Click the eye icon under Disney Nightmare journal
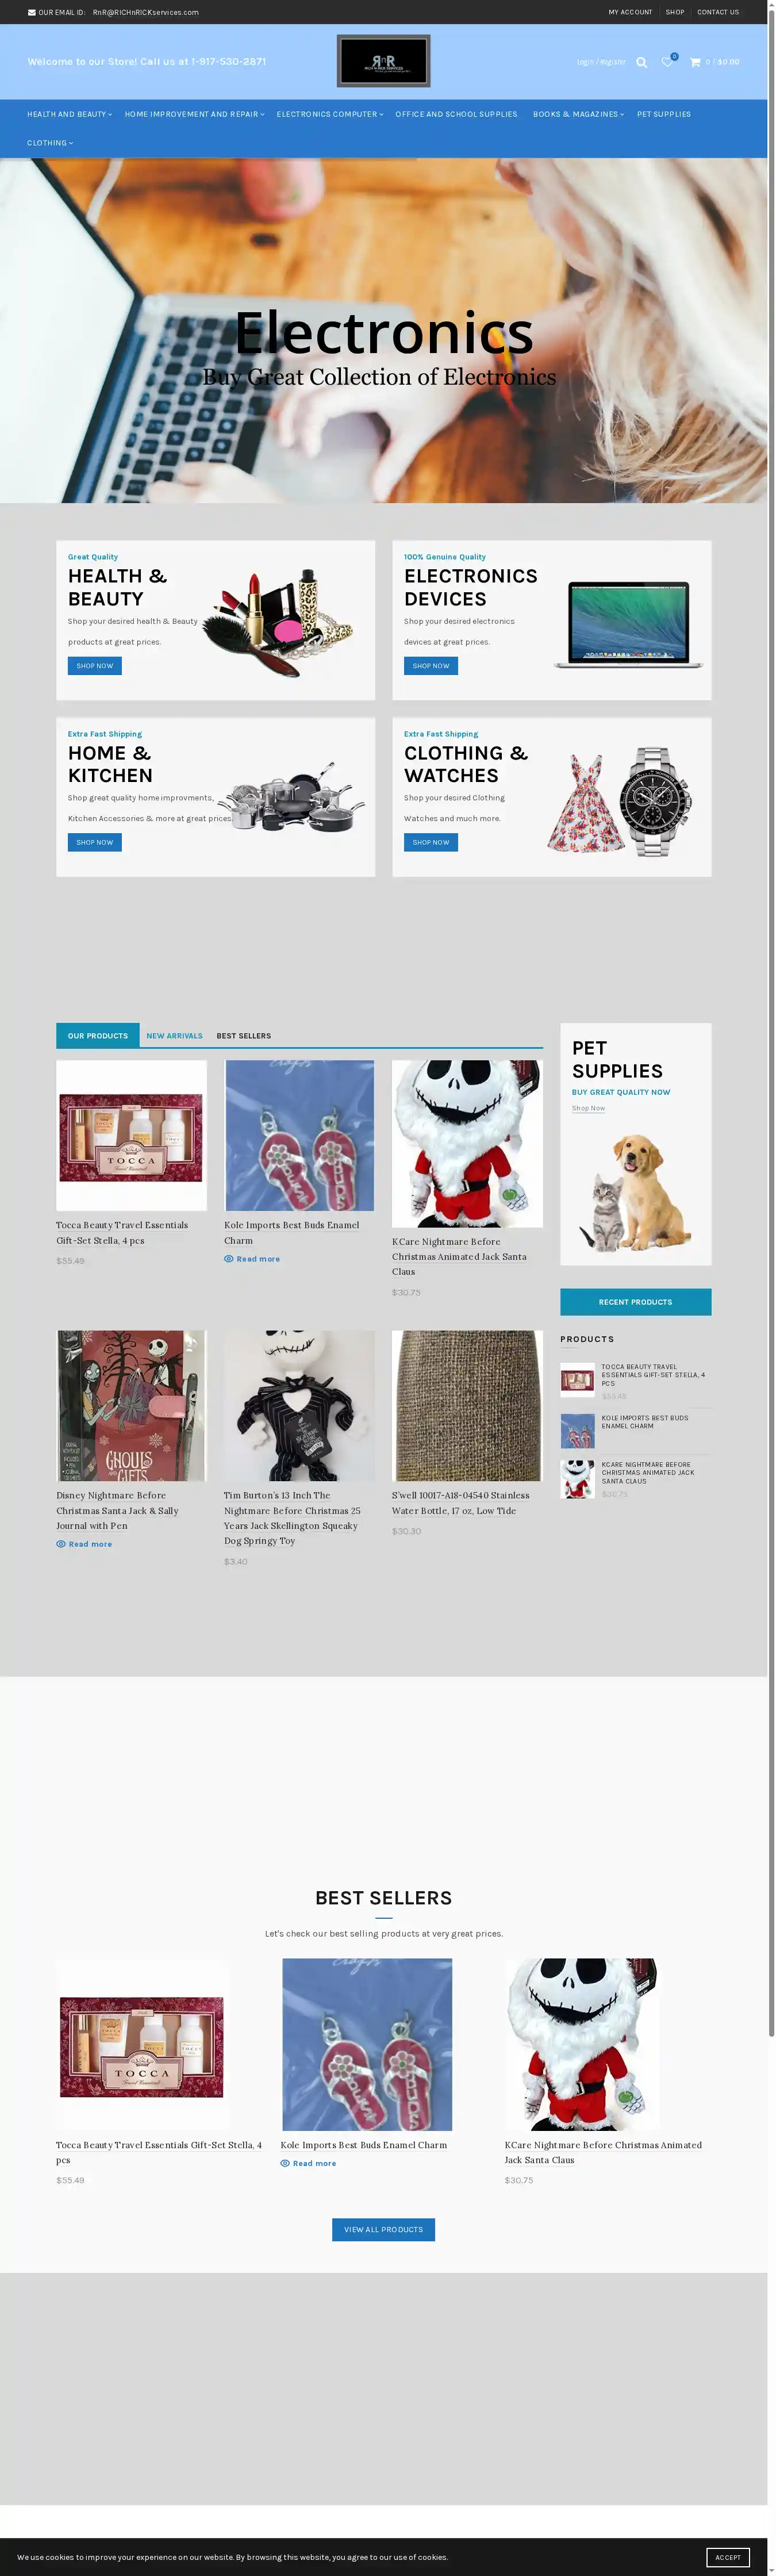This screenshot has height=2576, width=776. point(61,1544)
